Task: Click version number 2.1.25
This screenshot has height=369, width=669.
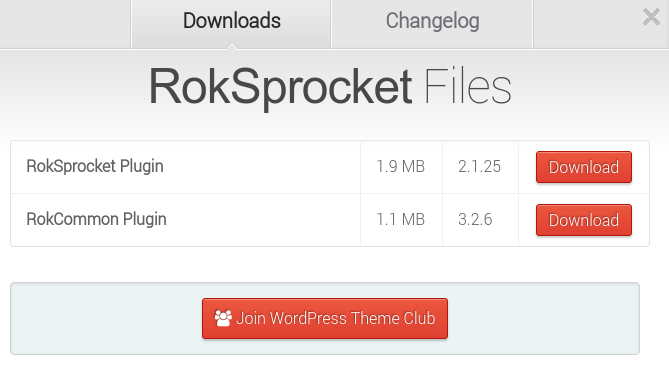Action: click(x=480, y=167)
